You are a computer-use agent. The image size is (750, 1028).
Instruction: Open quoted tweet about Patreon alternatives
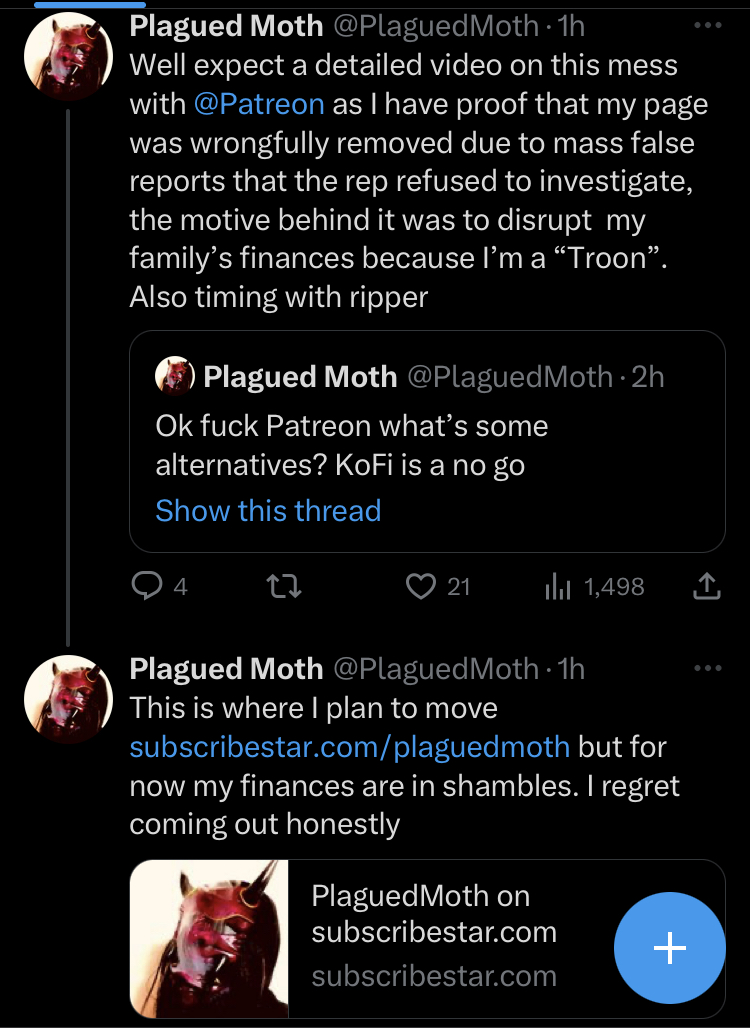pyautogui.click(x=427, y=441)
